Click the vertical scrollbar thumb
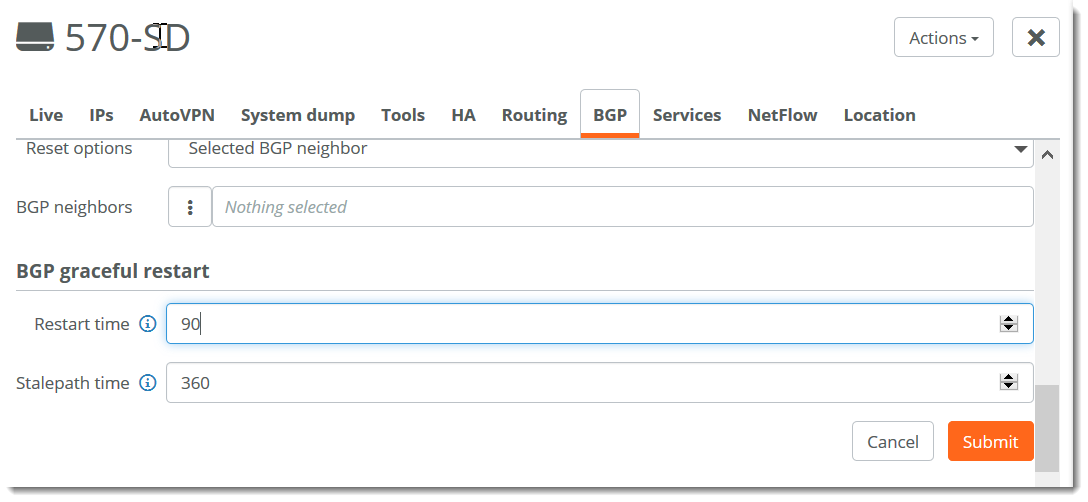 tap(1046, 427)
